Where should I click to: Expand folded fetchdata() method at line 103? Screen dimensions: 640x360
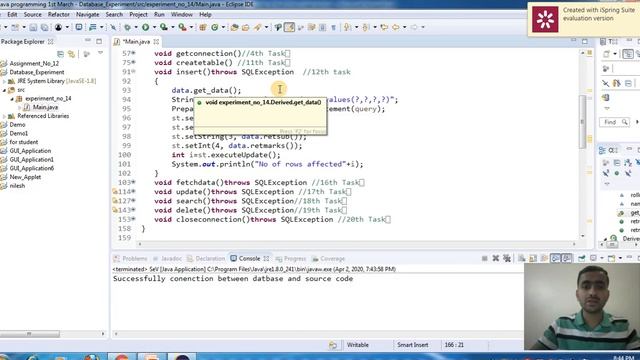pyautogui.click(x=133, y=182)
